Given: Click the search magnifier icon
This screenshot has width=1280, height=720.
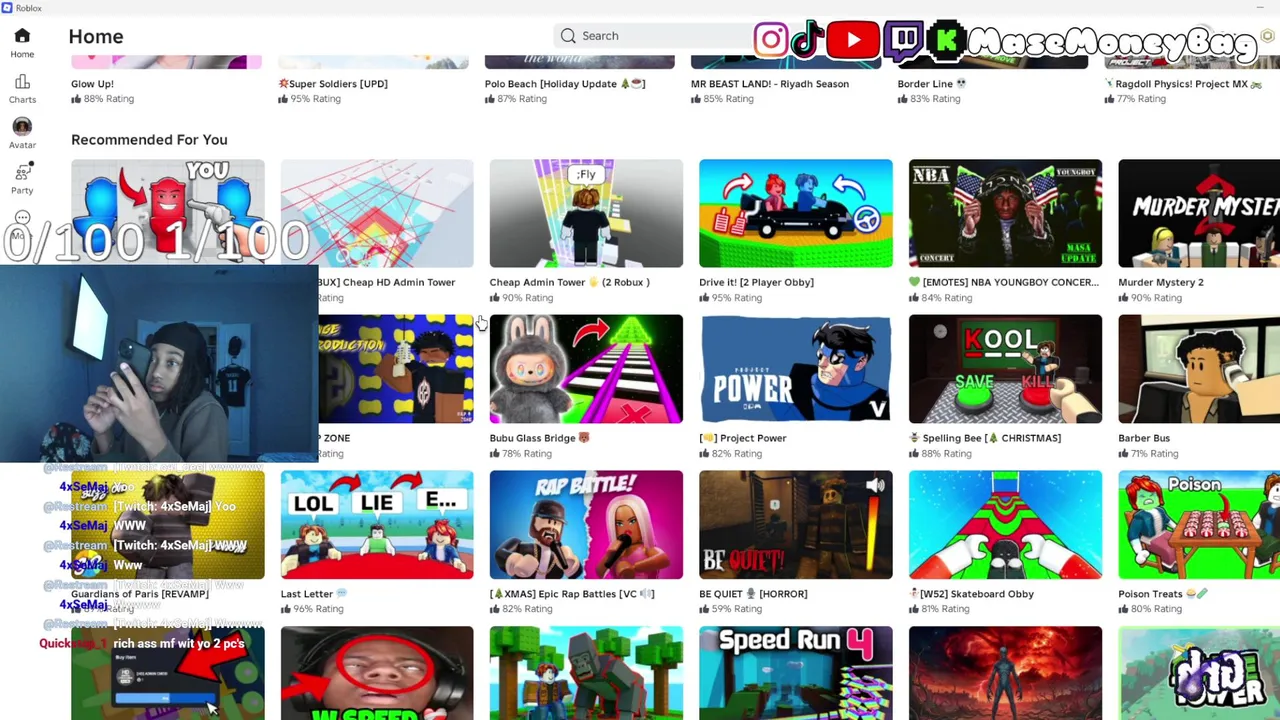Looking at the screenshot, I should [568, 36].
